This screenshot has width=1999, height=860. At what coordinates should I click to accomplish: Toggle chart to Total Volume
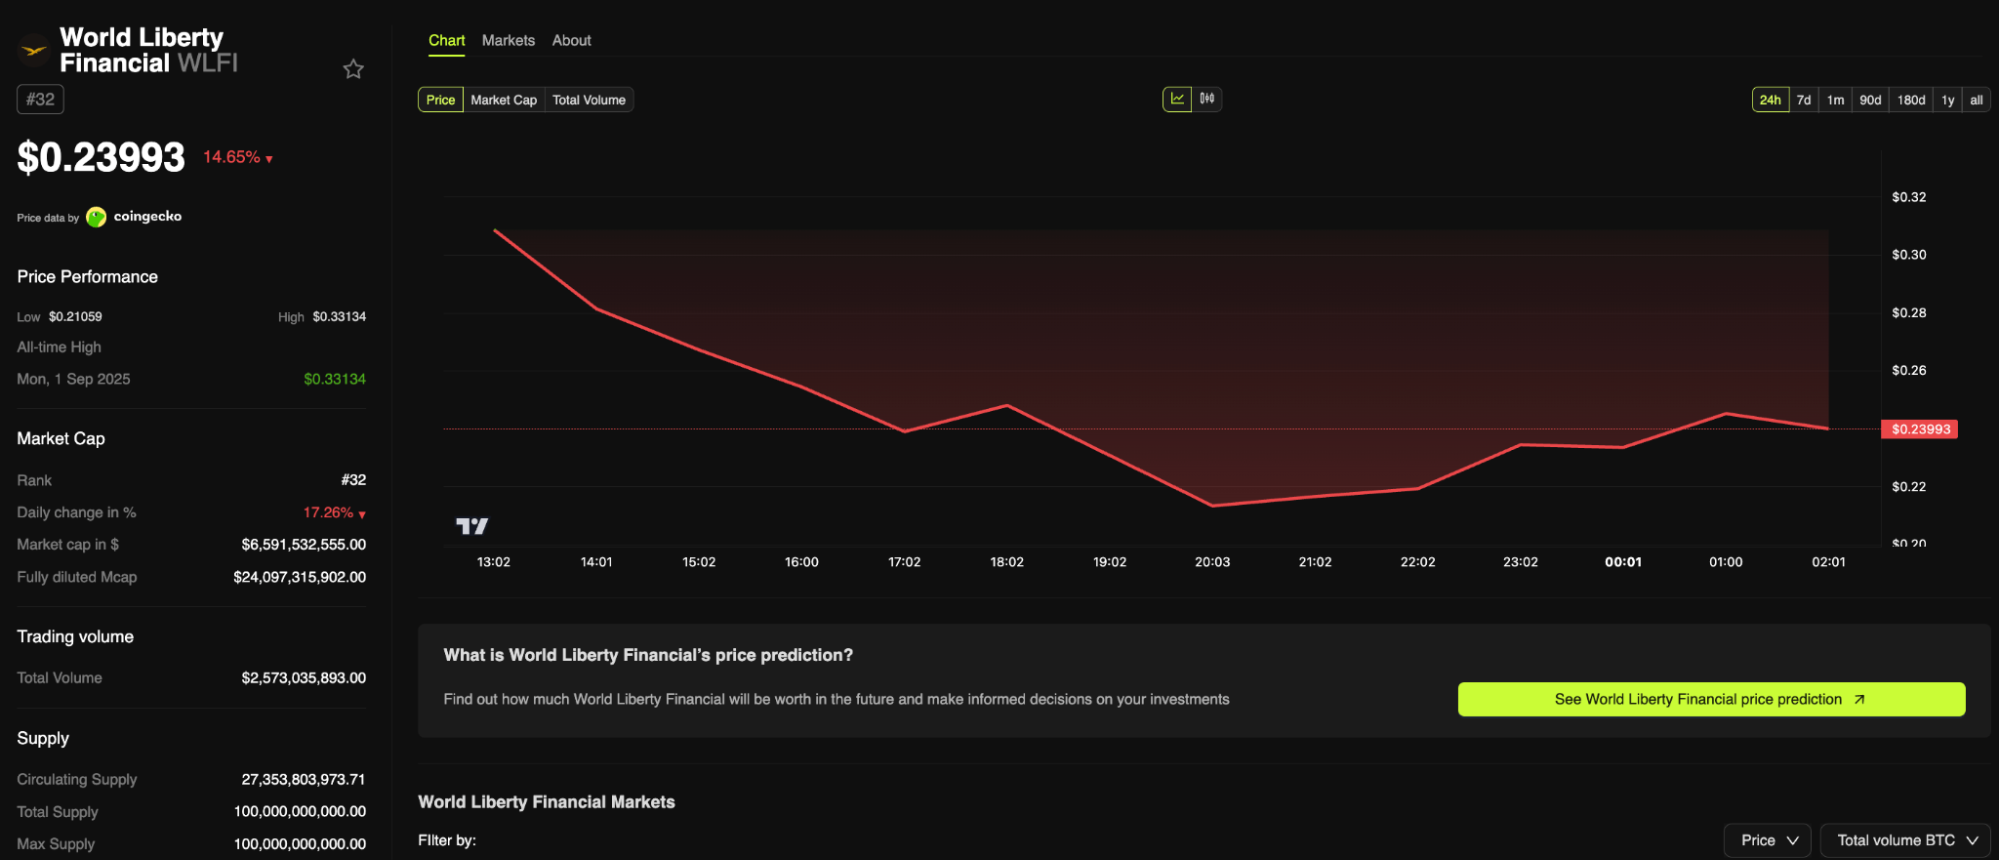click(589, 100)
